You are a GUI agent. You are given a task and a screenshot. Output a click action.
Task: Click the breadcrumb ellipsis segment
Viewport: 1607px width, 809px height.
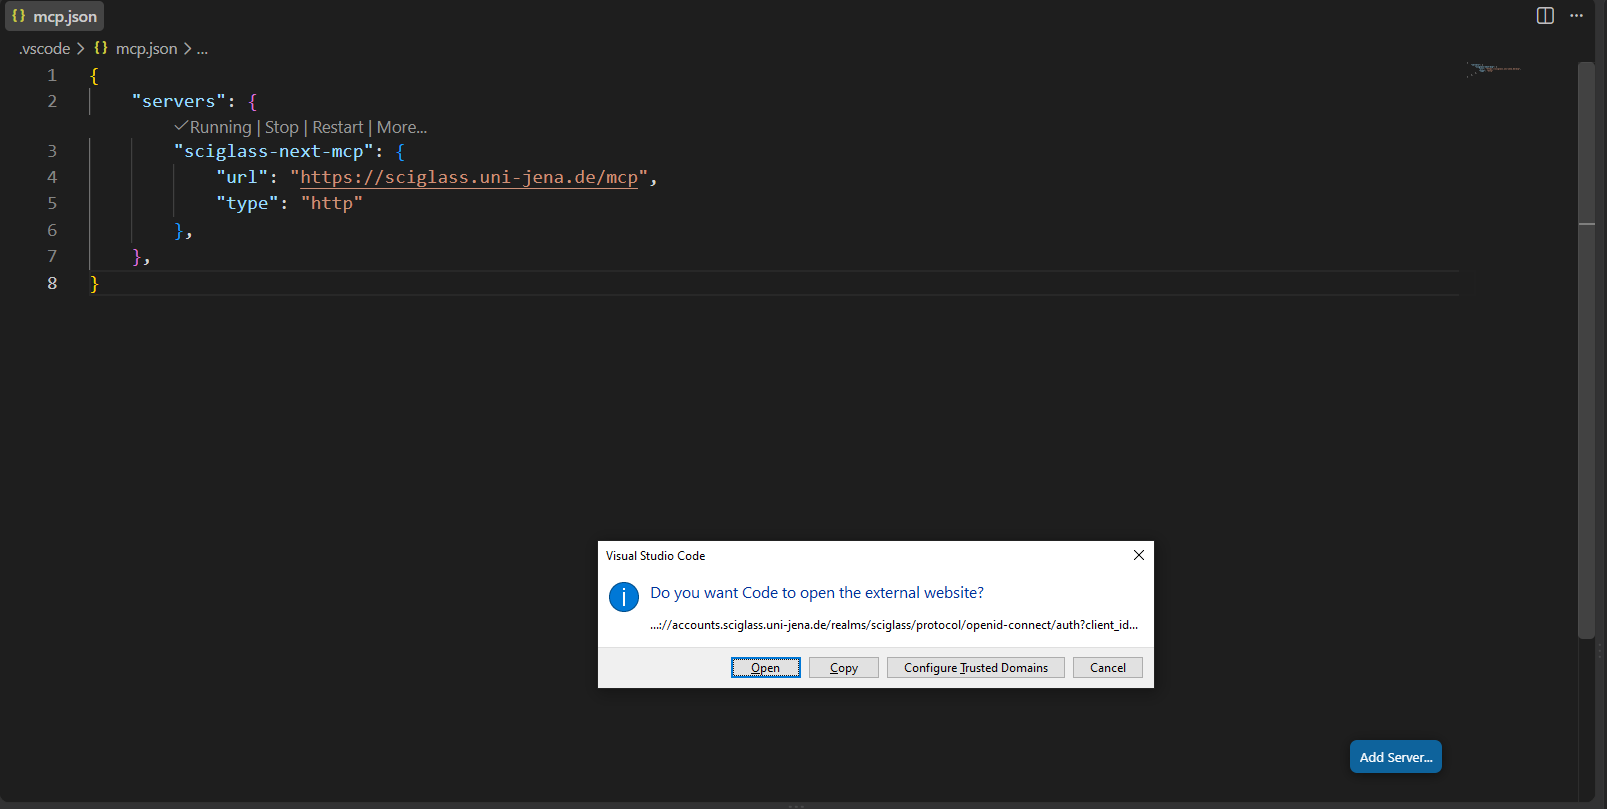202,49
